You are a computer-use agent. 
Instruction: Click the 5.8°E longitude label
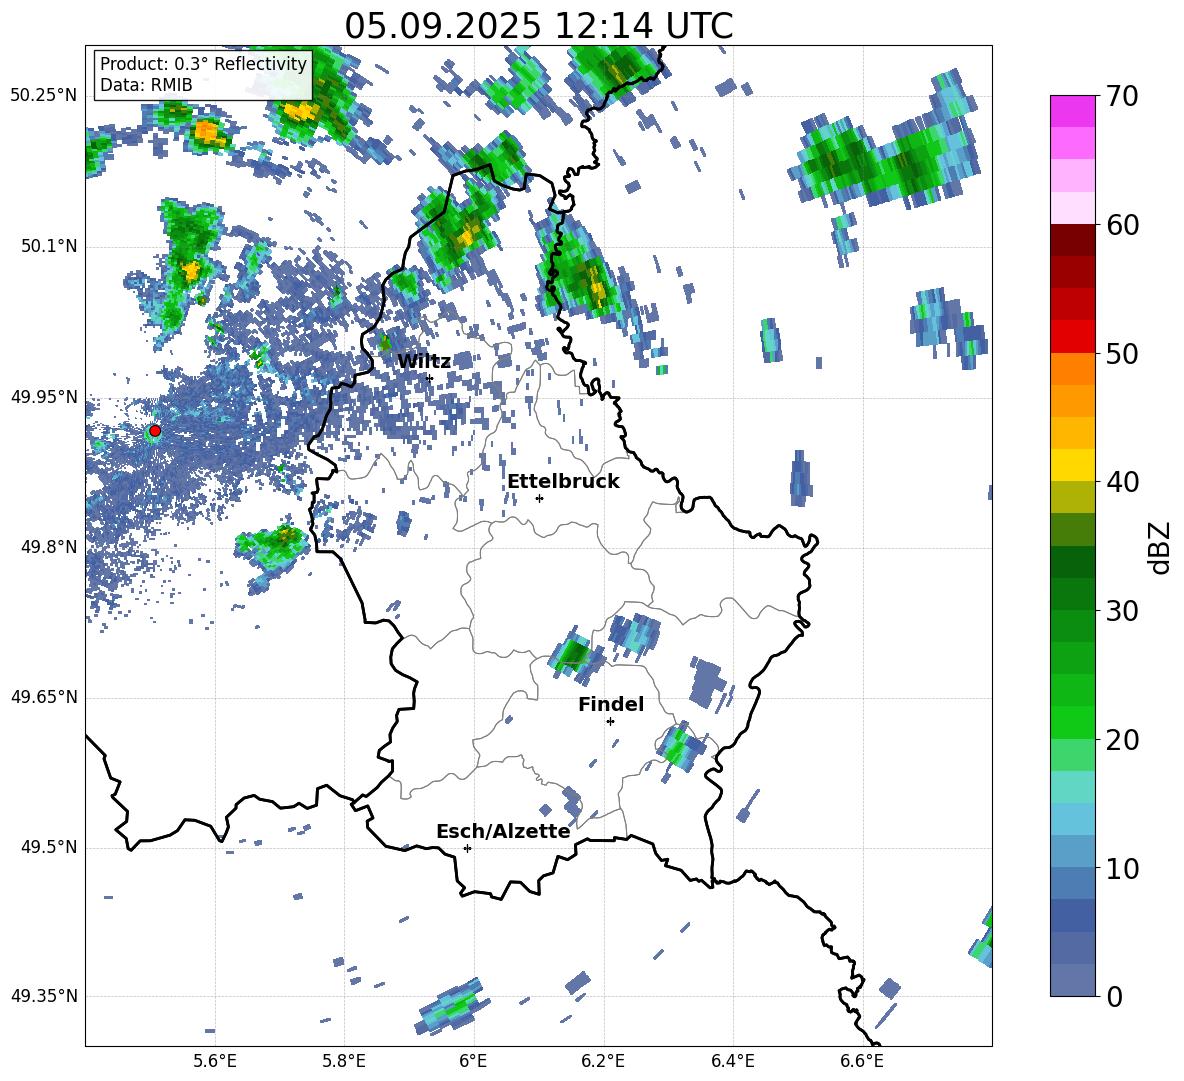tap(344, 1061)
